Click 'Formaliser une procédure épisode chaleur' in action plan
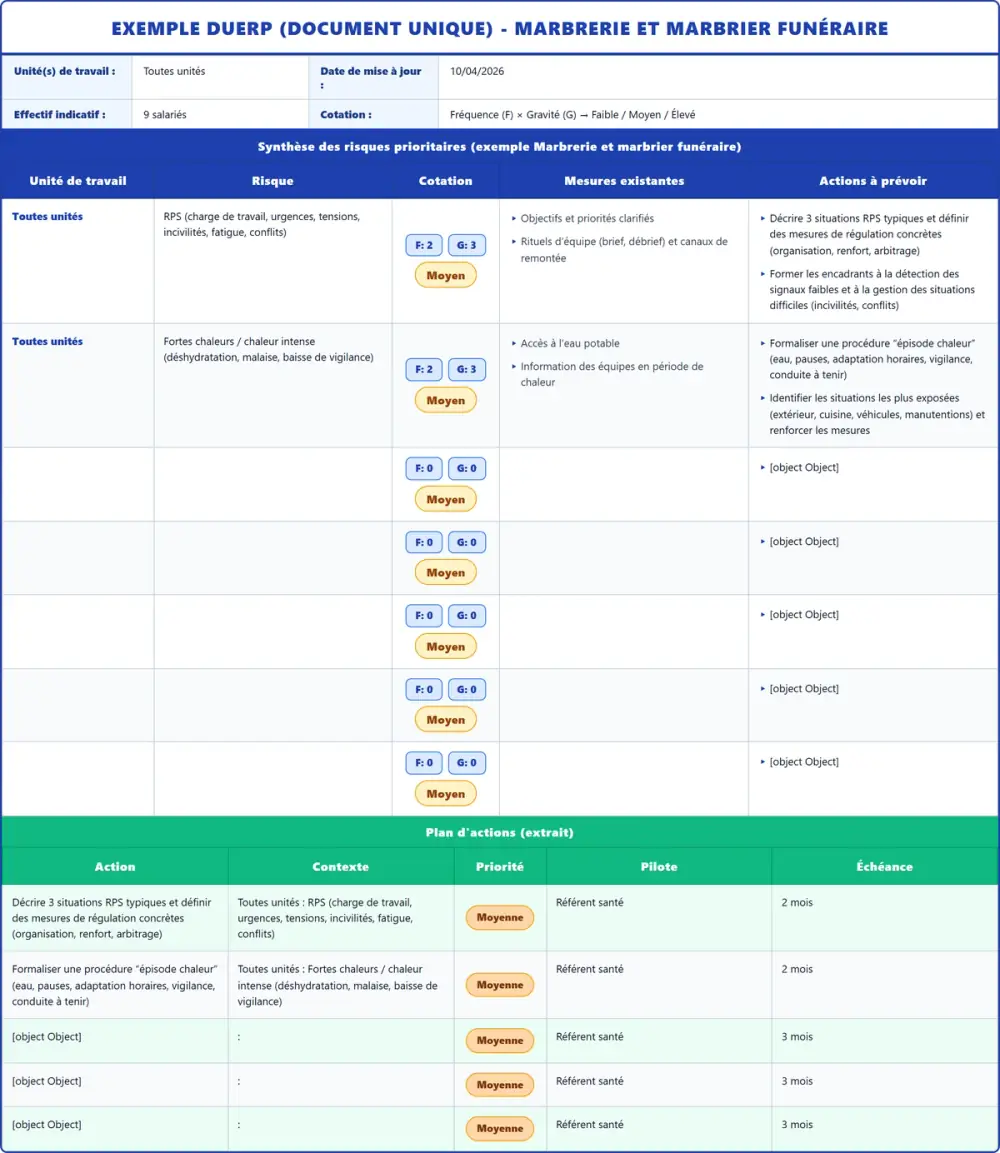 pos(115,985)
